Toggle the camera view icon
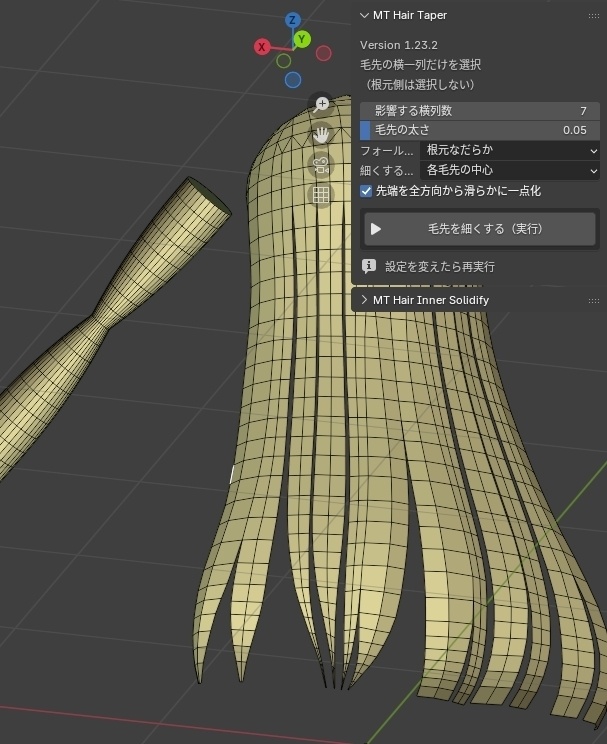Viewport: 607px width, 744px height. 321,165
